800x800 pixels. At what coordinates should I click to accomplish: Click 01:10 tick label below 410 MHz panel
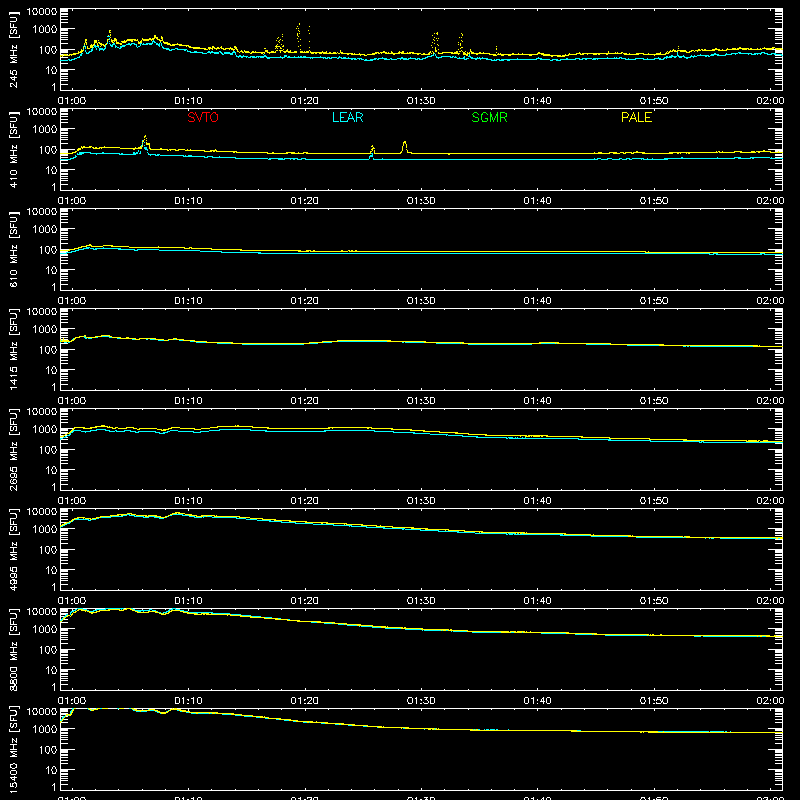pyautogui.click(x=188, y=201)
